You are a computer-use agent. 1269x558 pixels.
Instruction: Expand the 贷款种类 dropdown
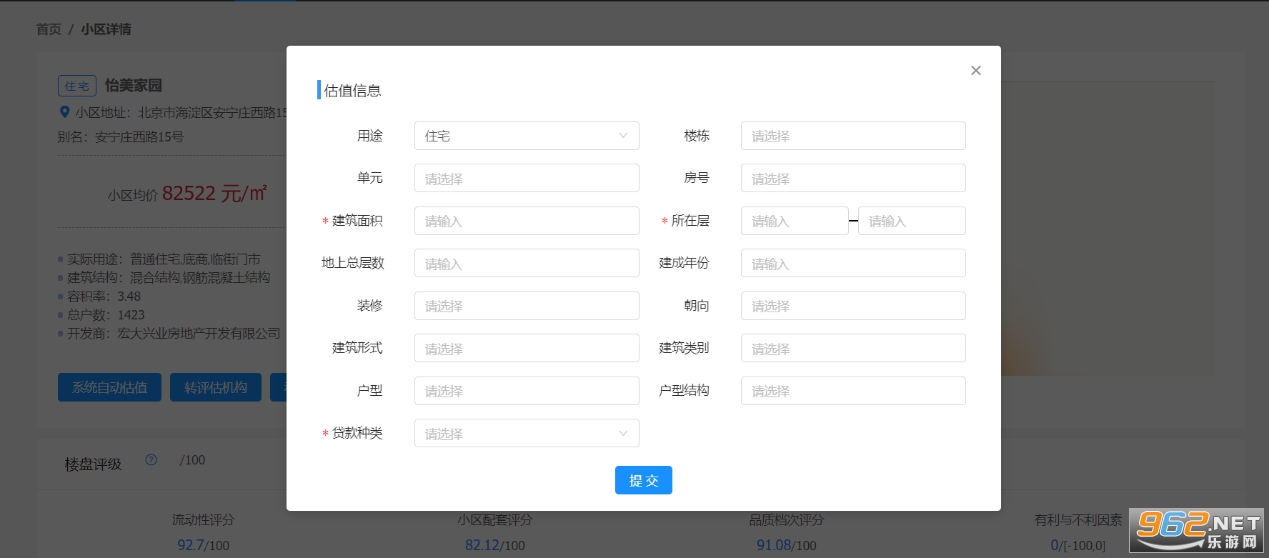526,433
